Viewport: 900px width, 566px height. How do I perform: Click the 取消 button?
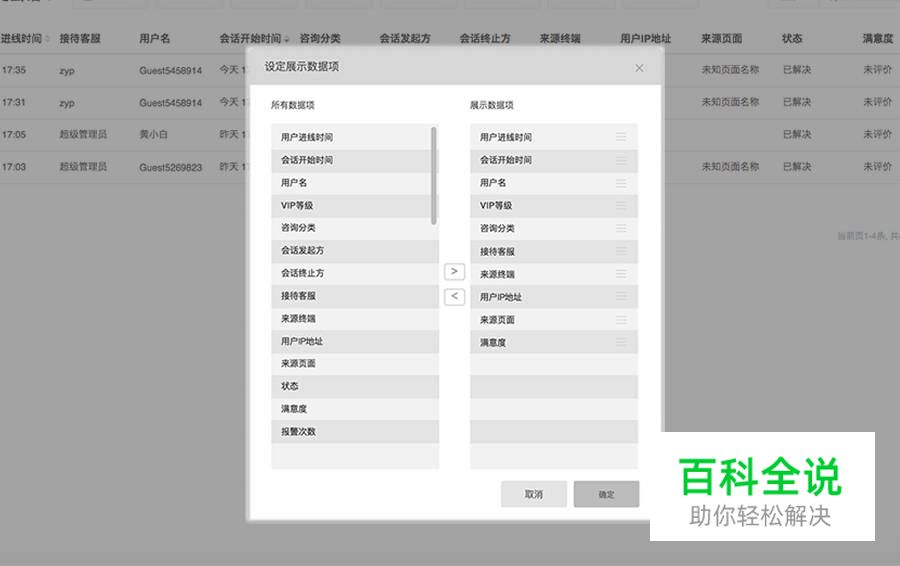pos(533,494)
